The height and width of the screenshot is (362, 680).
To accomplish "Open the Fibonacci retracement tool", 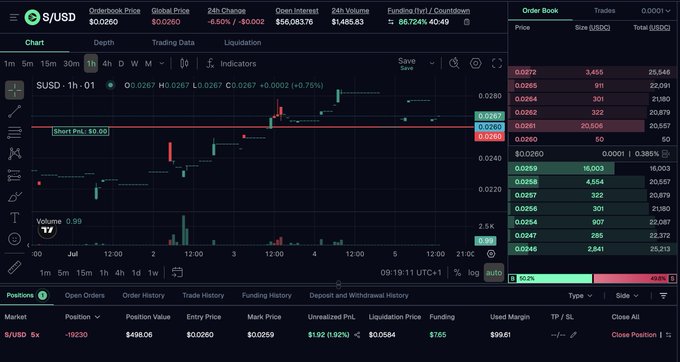I will pos(14,133).
